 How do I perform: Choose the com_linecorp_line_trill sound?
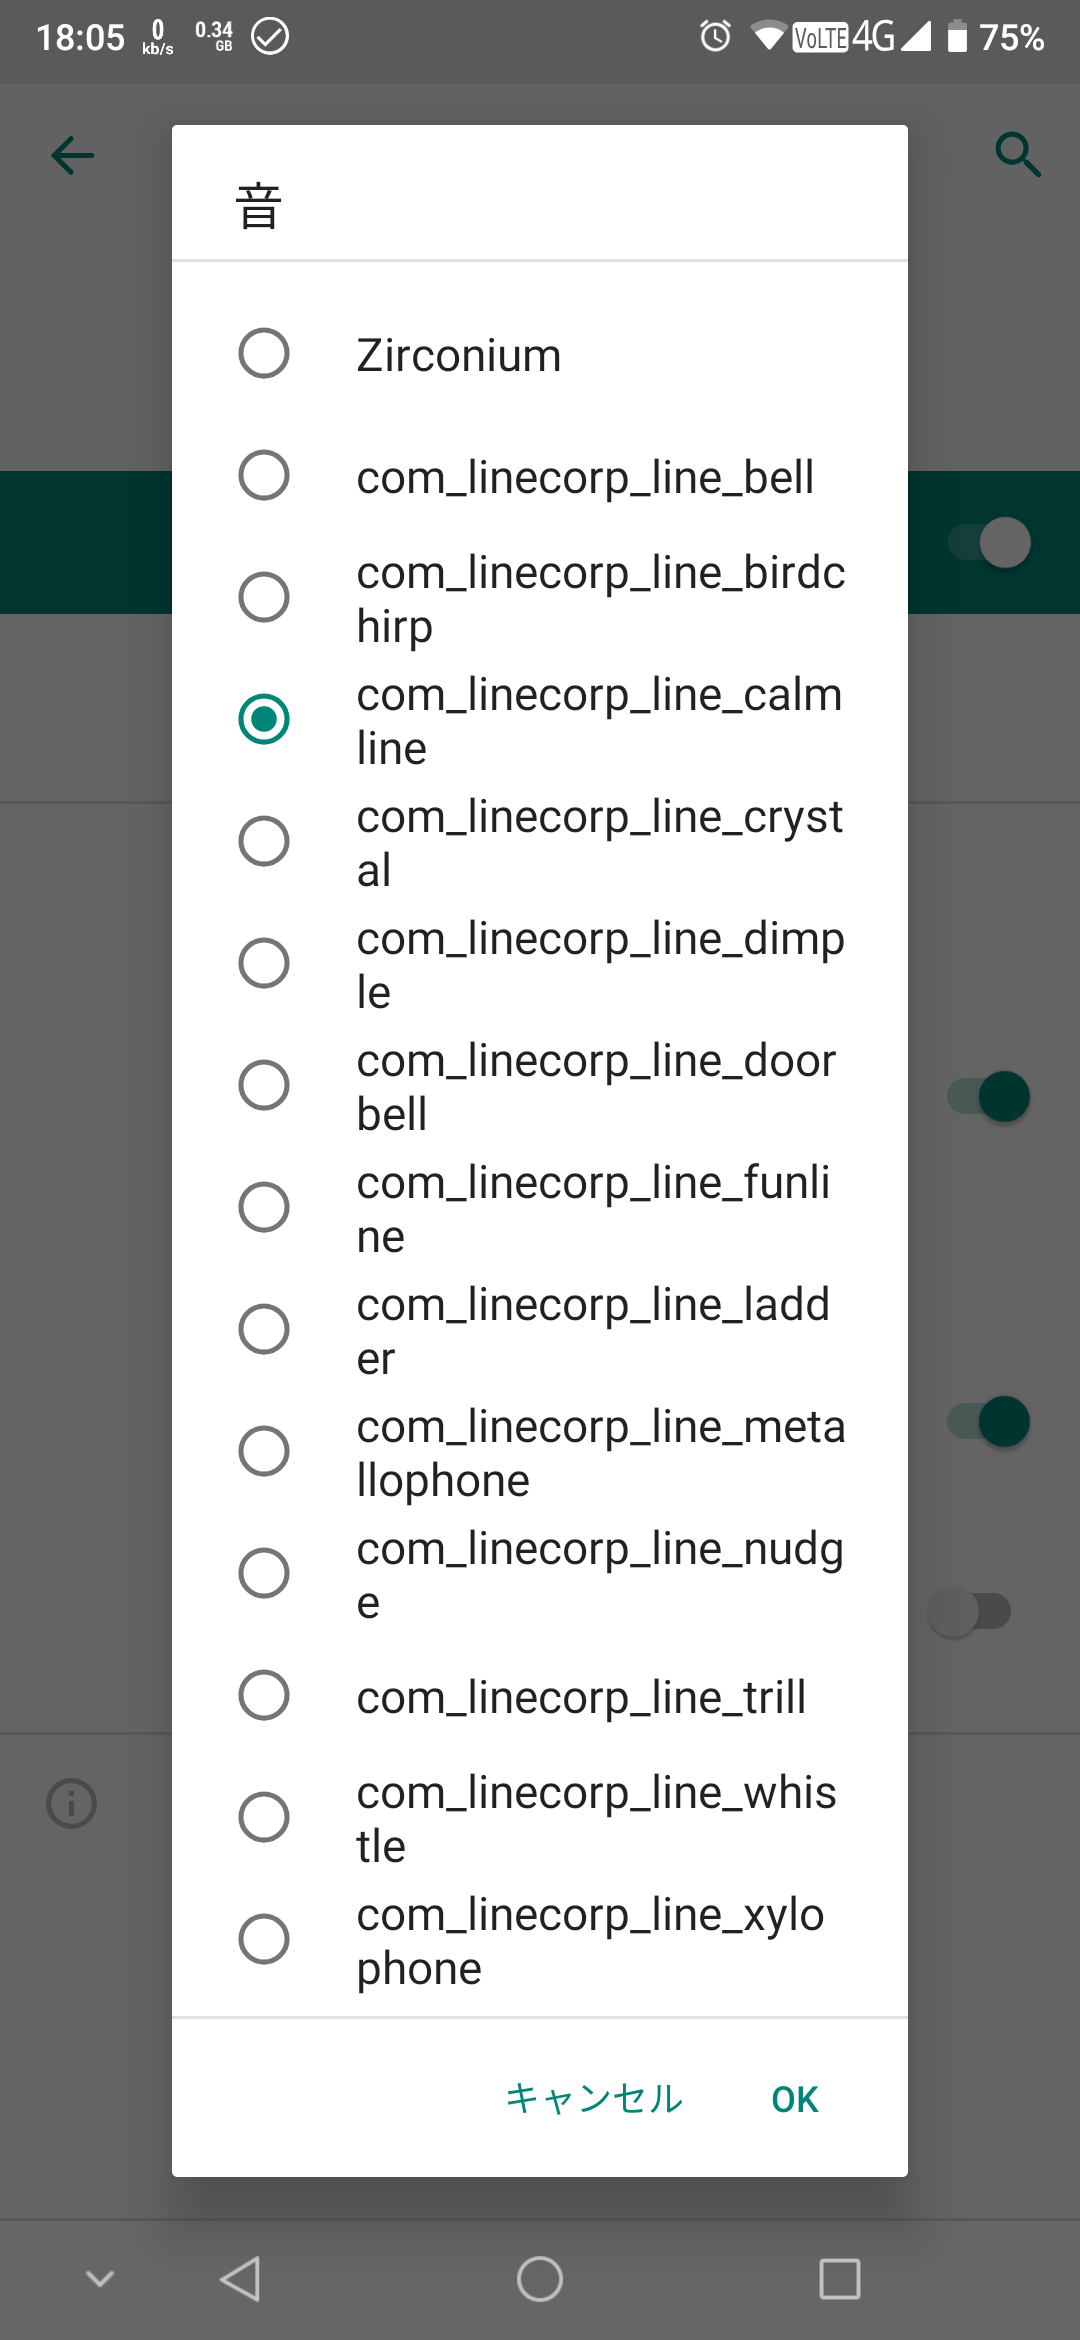point(264,1695)
